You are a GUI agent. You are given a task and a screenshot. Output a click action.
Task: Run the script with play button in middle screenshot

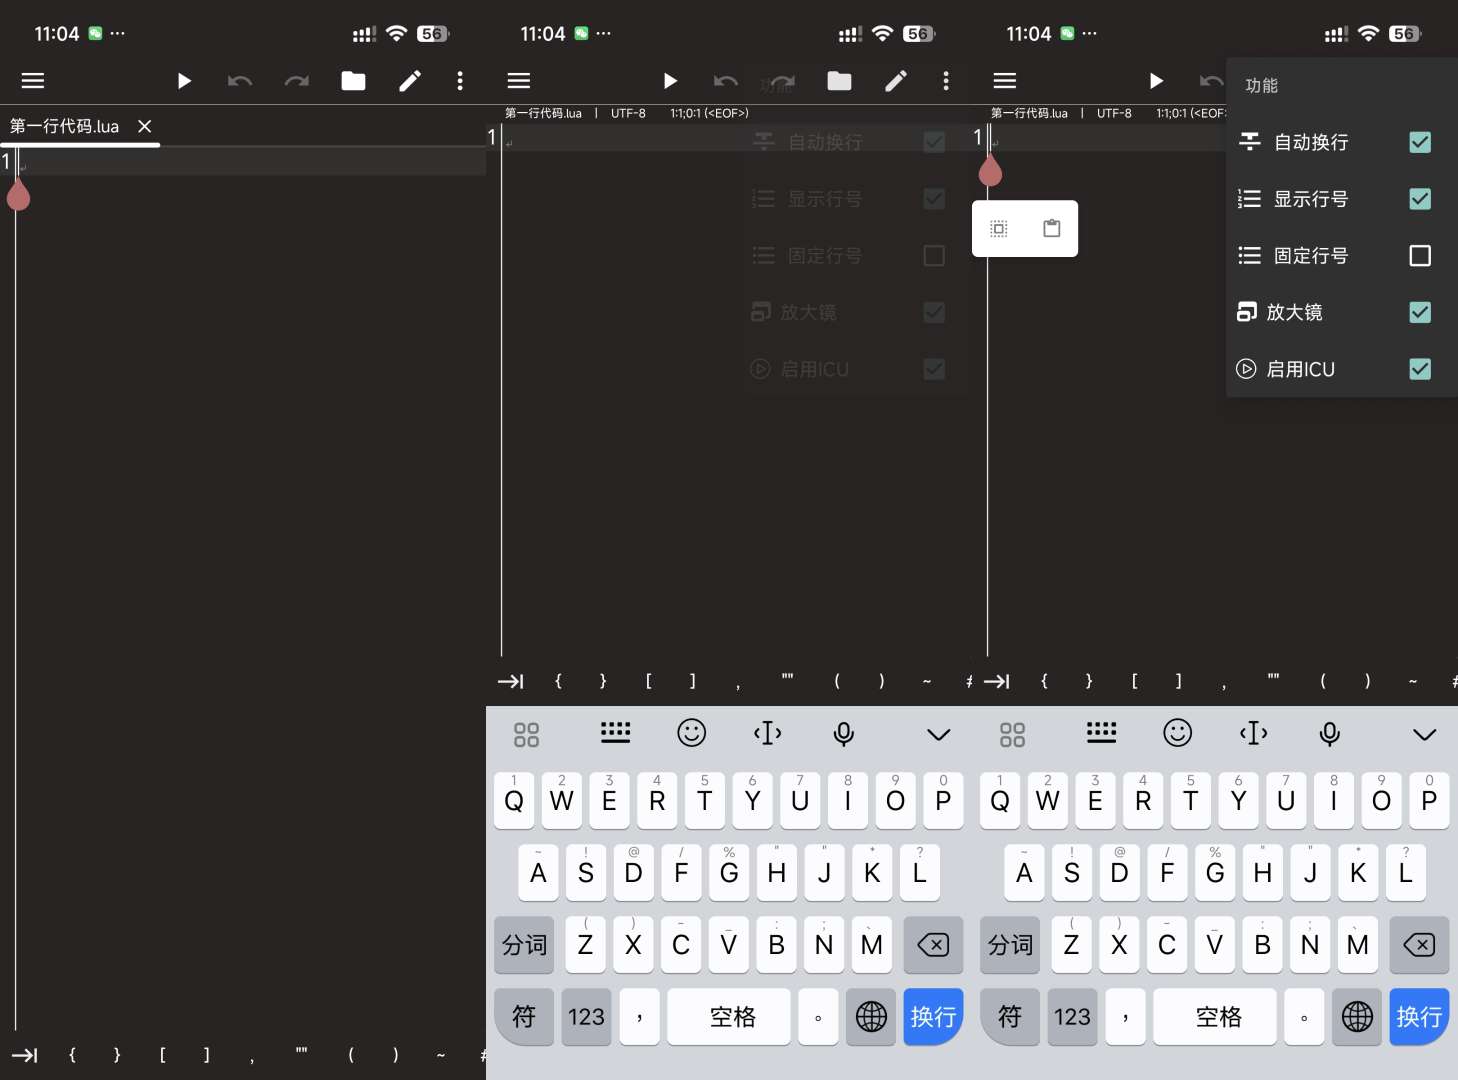[670, 81]
